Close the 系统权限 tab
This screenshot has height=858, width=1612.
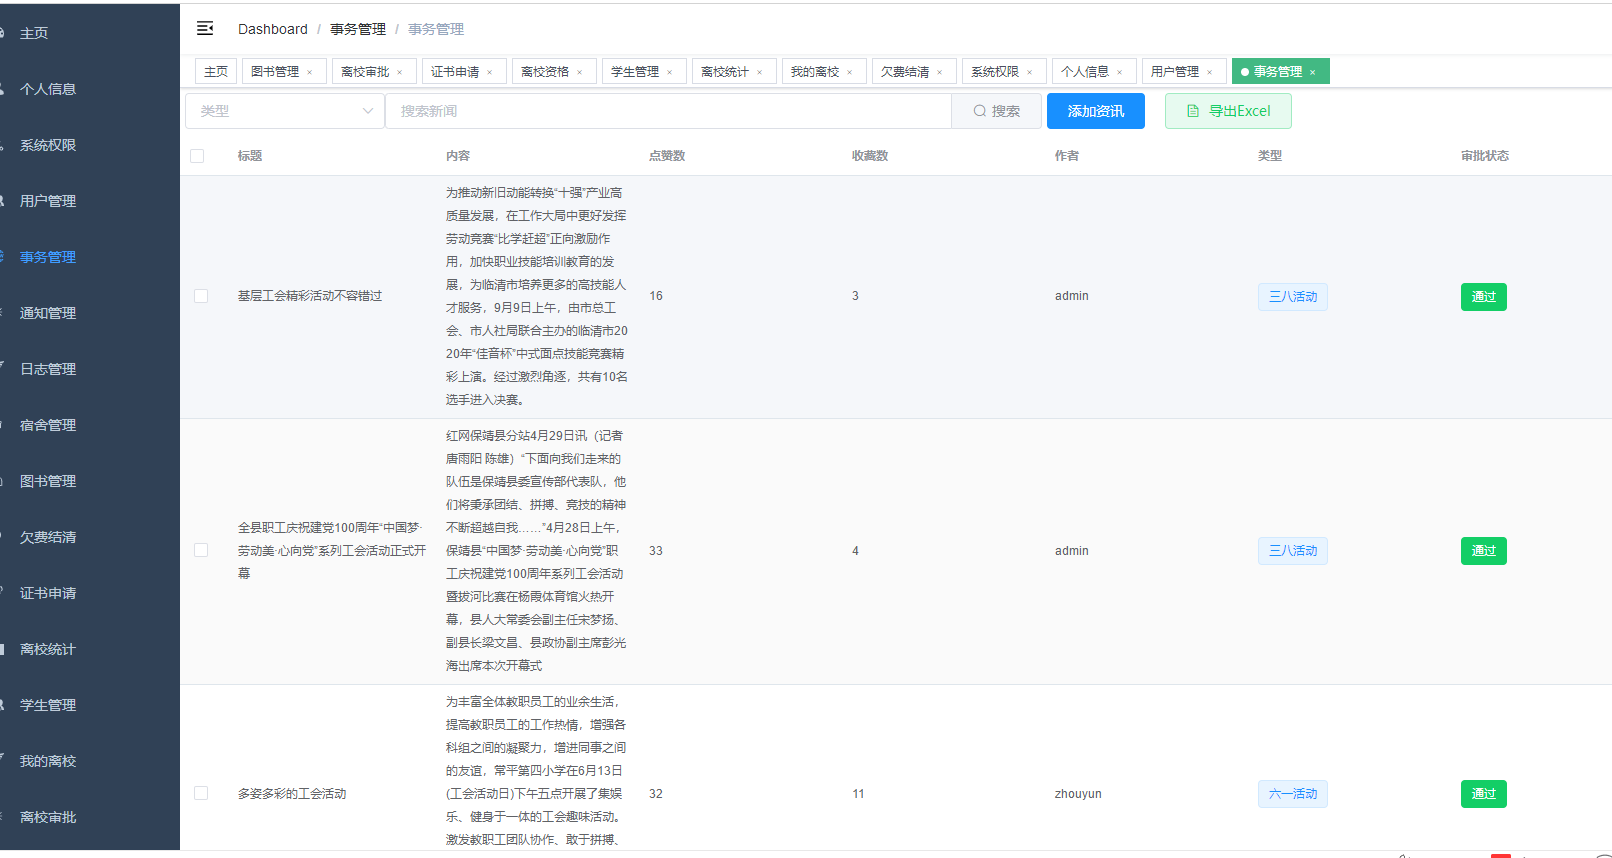pos(1030,72)
